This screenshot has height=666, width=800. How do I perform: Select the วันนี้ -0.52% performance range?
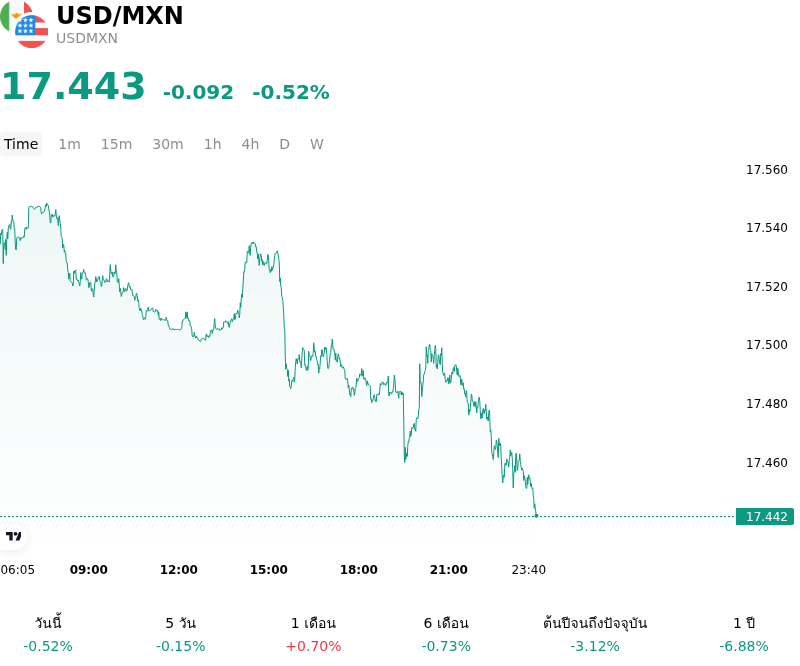tap(48, 634)
